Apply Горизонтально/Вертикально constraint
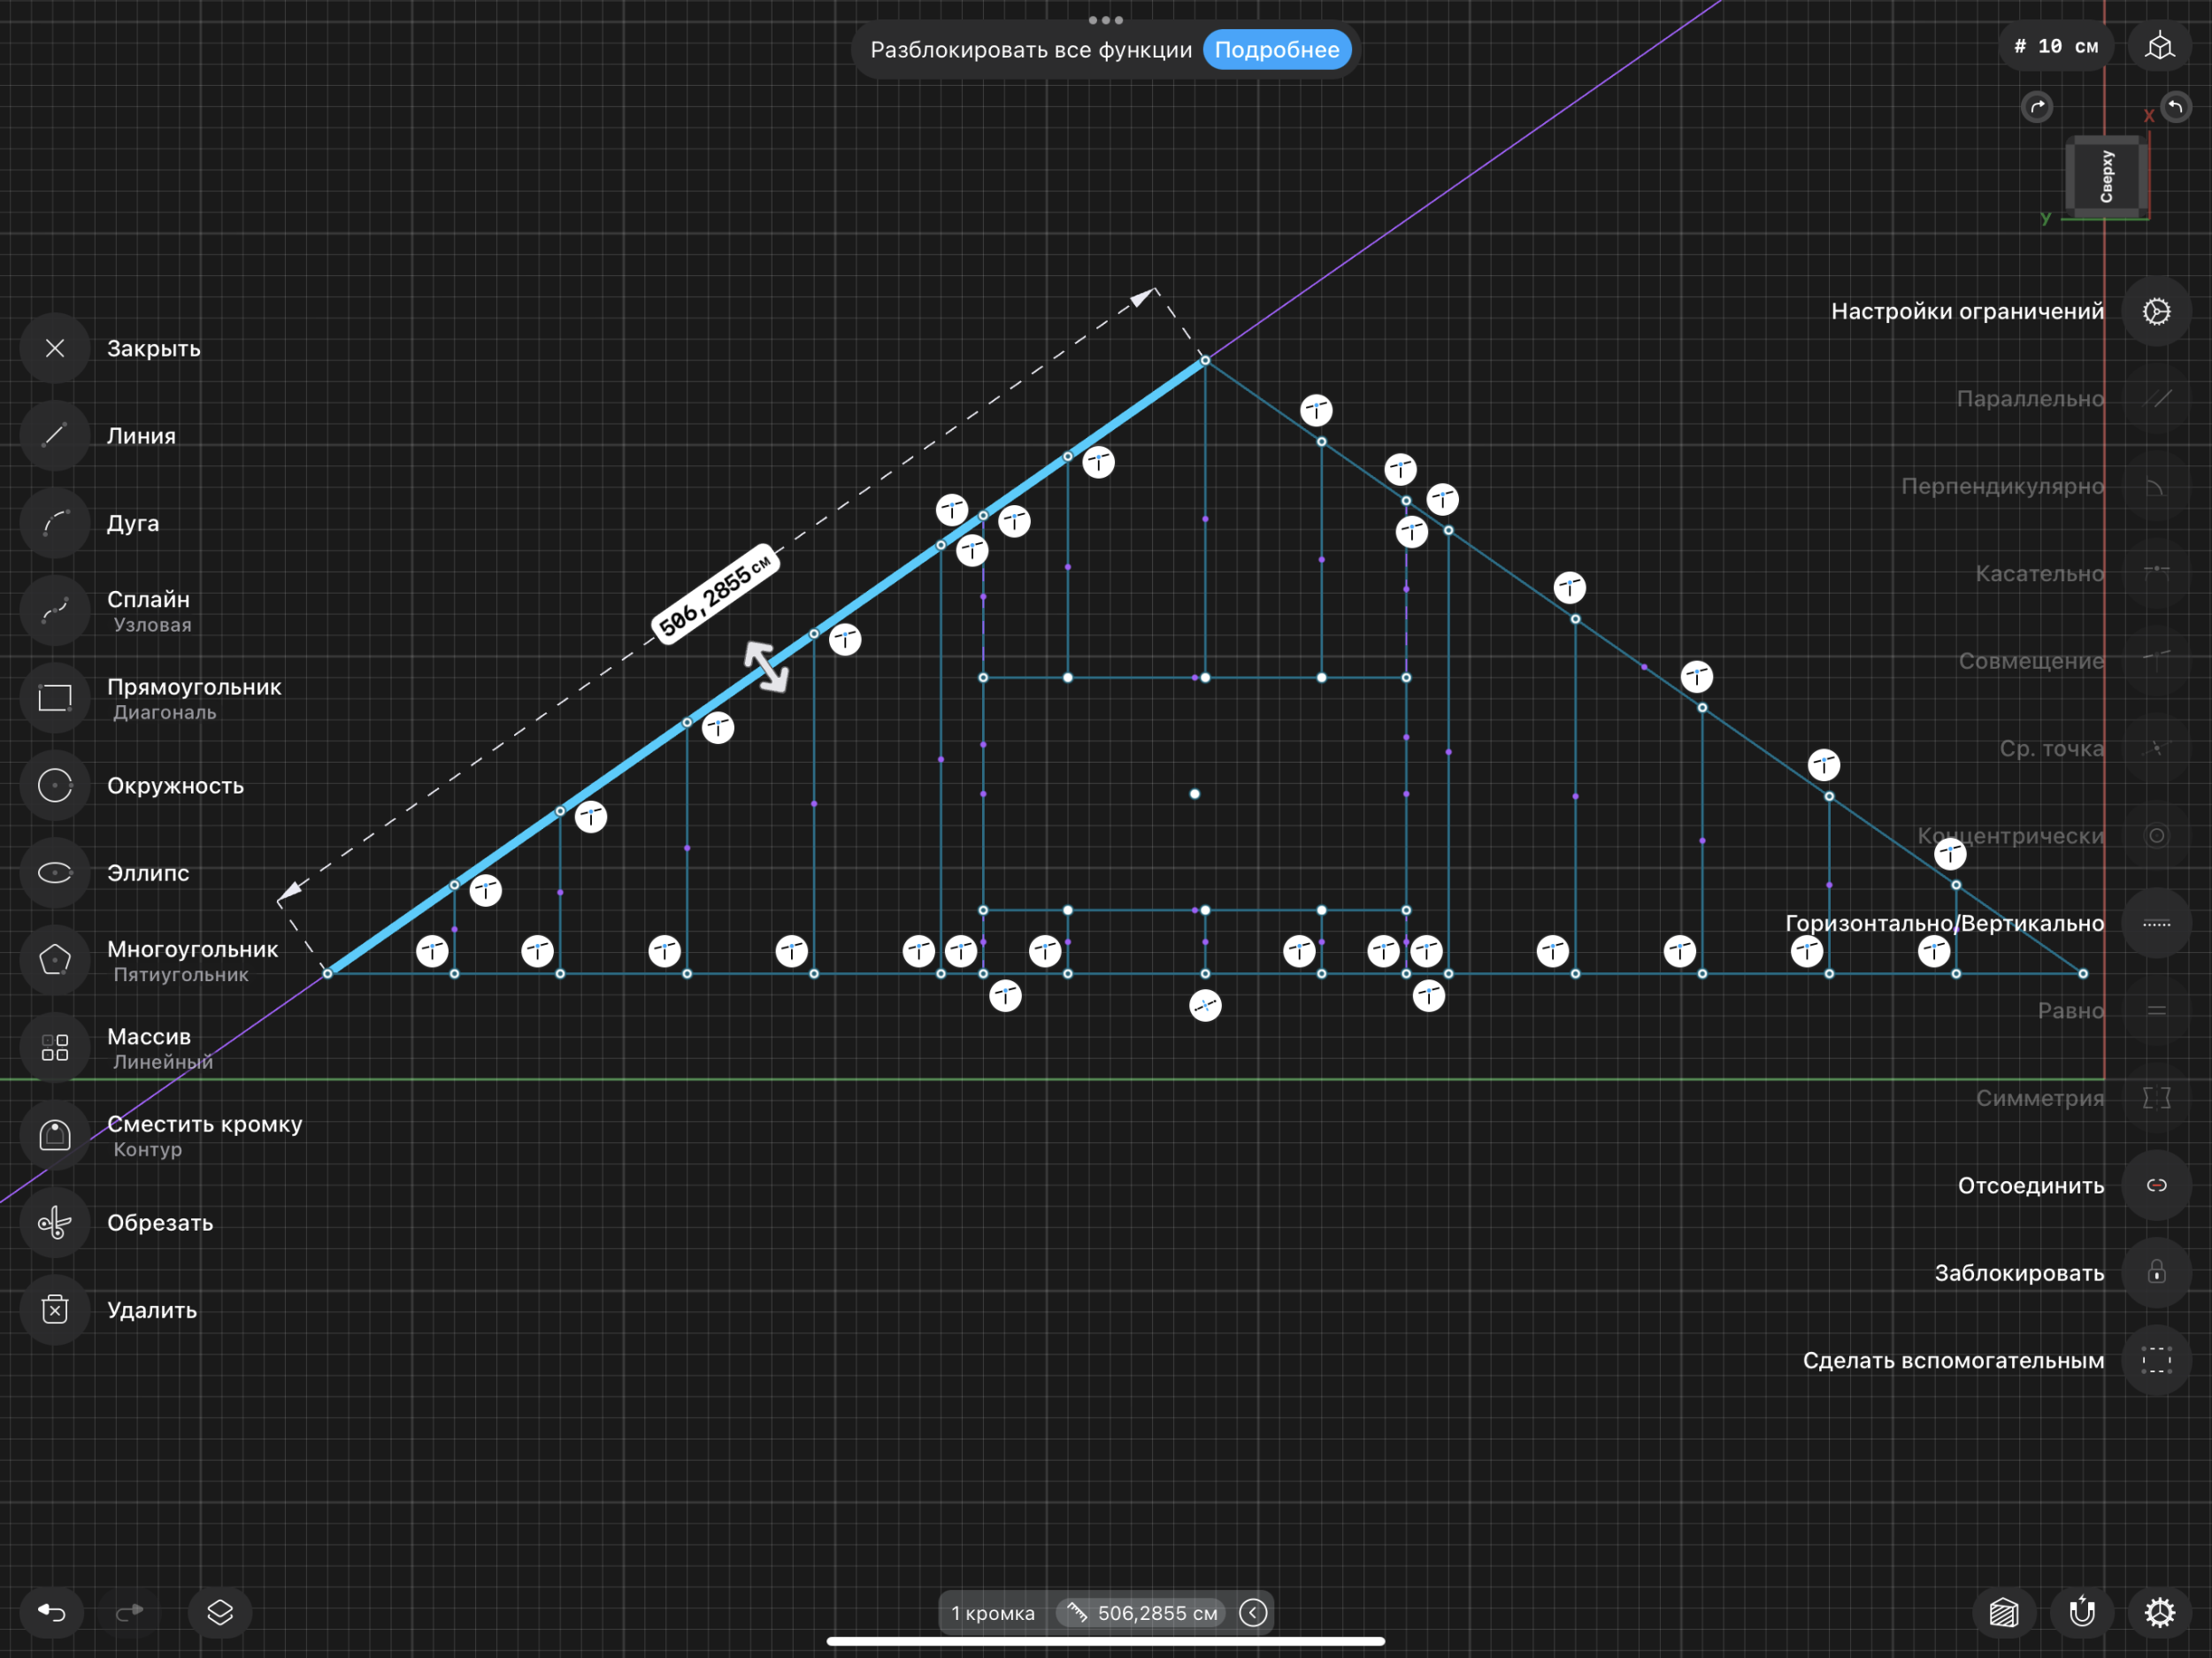2212x1658 pixels. (x=2156, y=924)
